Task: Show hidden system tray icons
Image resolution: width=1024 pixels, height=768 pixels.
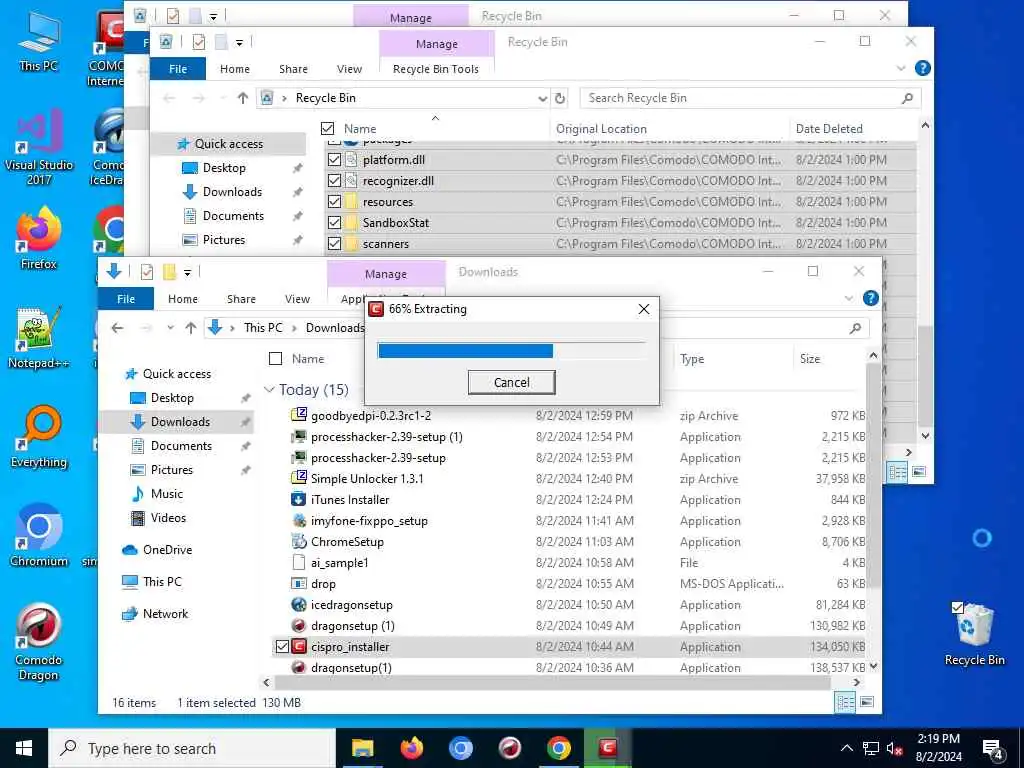Action: (846, 749)
